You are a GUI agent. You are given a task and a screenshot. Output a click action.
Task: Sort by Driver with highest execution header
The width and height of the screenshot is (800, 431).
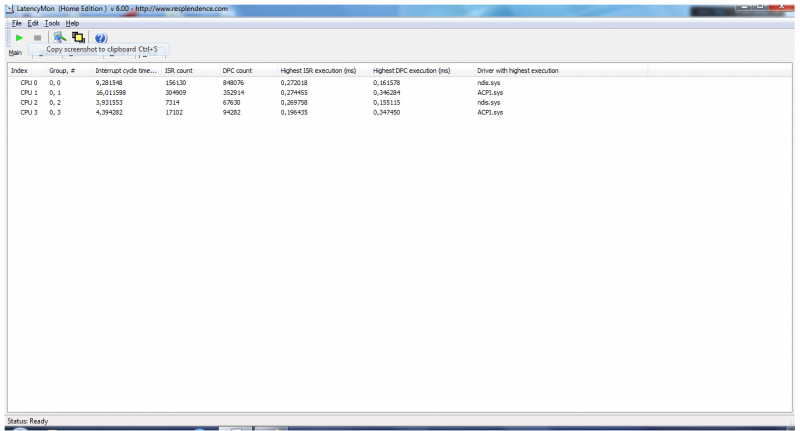(517, 71)
